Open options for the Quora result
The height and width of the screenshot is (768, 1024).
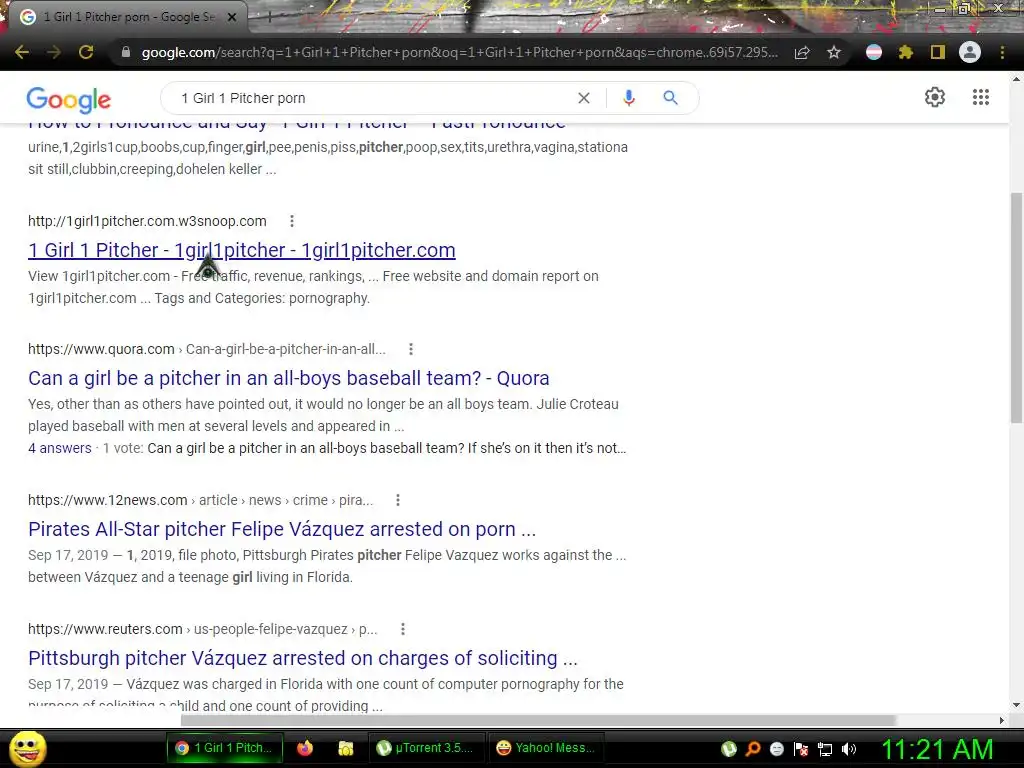coord(411,349)
